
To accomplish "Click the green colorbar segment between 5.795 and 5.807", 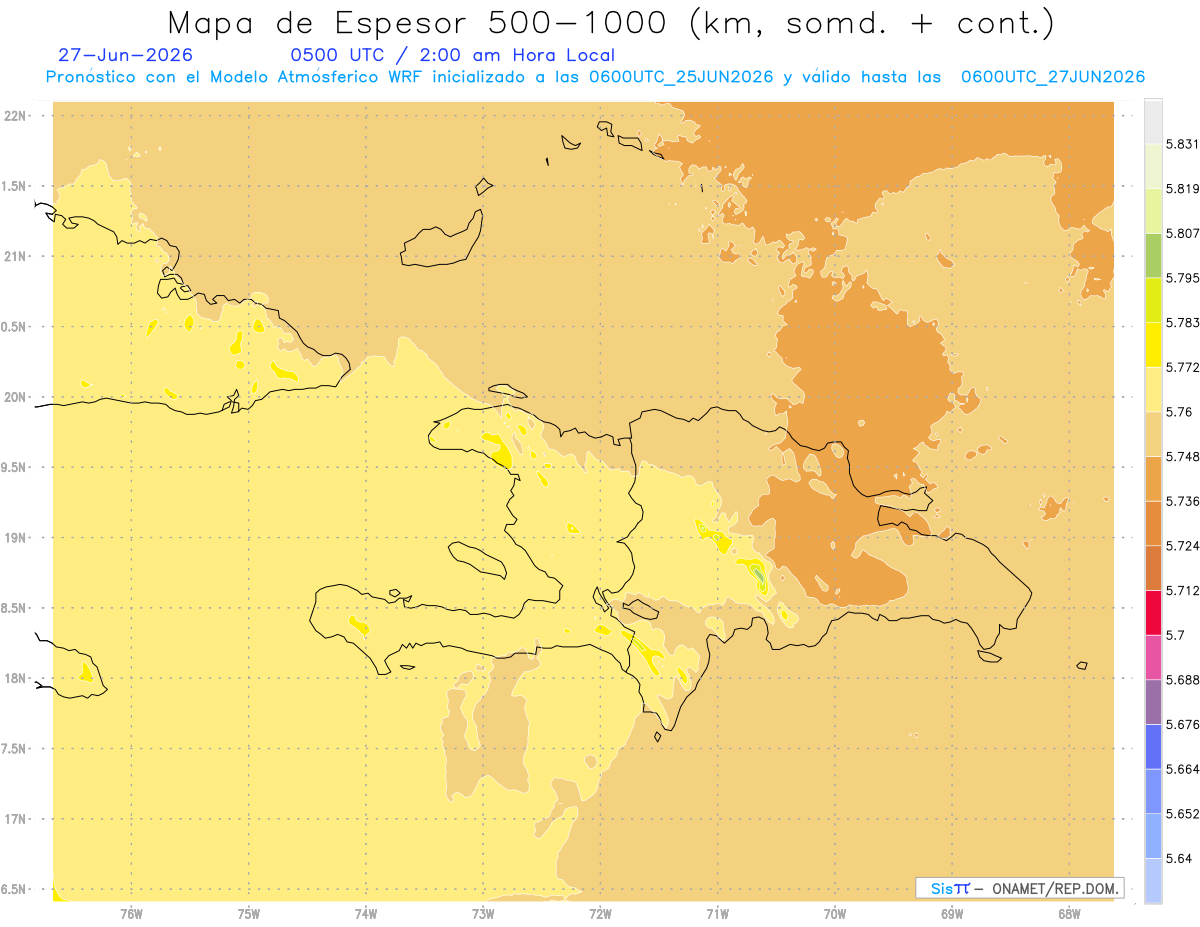I will point(1153,255).
